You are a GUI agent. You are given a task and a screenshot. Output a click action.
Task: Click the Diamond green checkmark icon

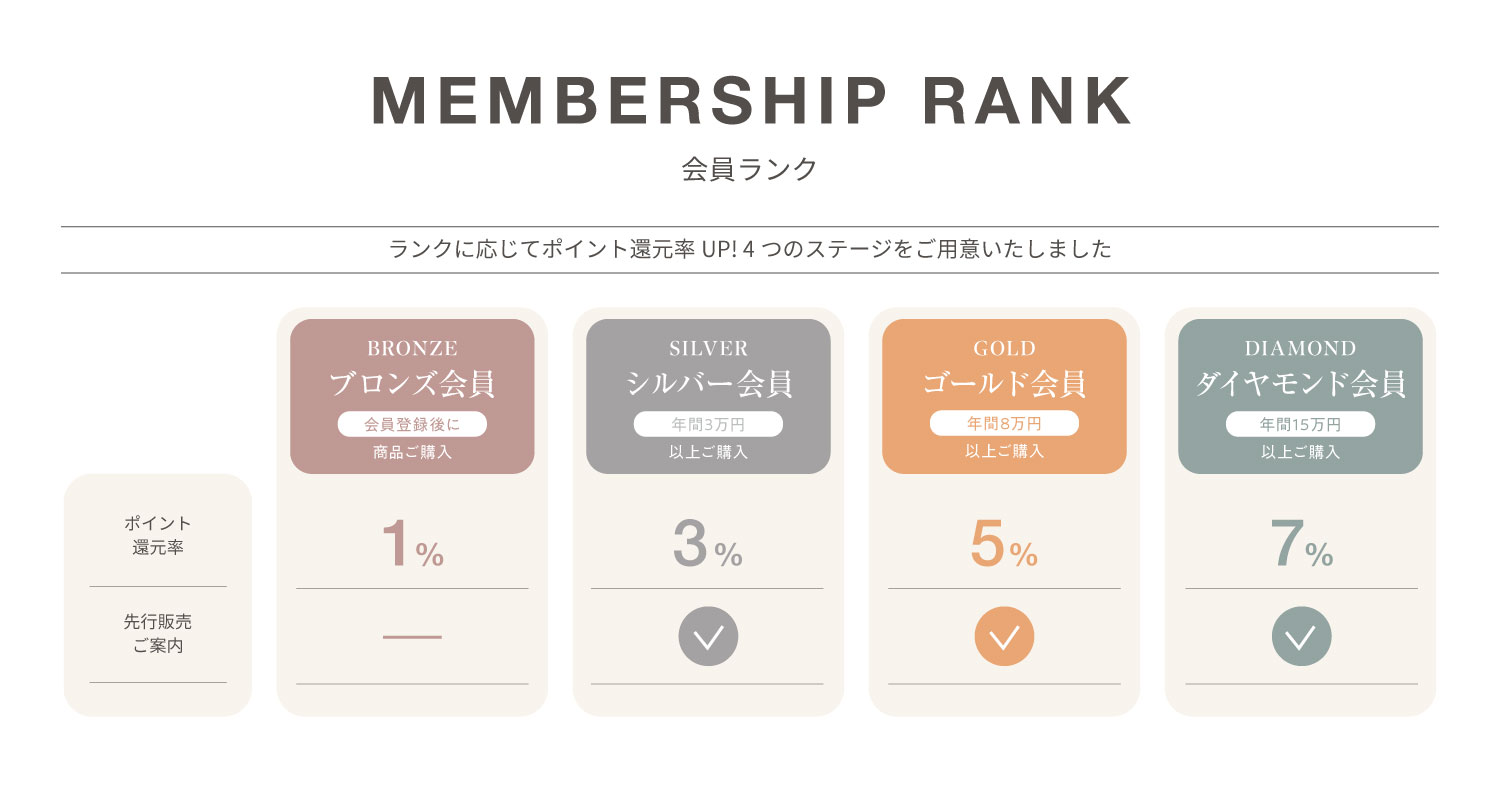[x=1301, y=636]
